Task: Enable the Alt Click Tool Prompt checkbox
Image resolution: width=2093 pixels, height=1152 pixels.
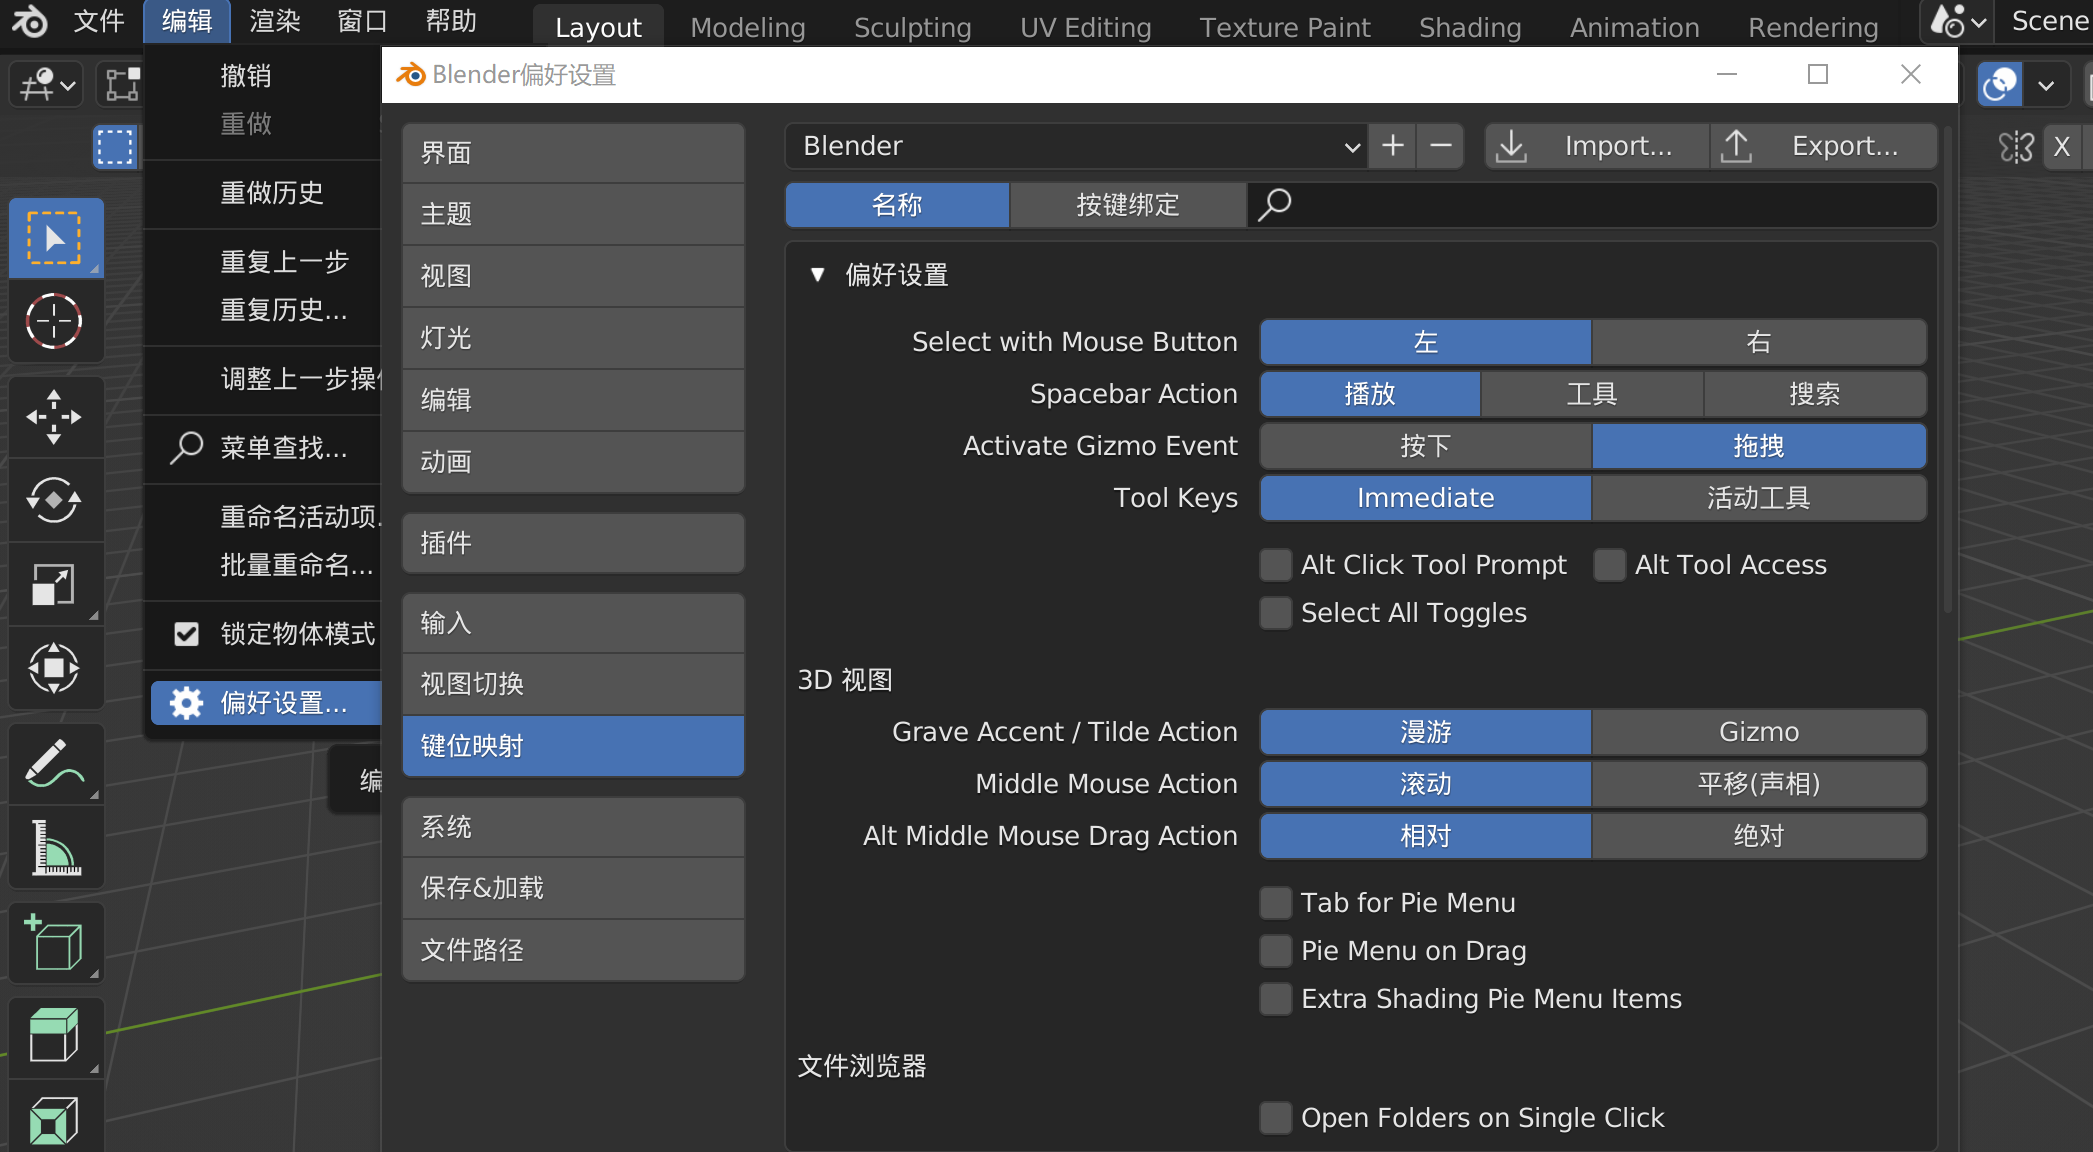Action: [1275, 565]
